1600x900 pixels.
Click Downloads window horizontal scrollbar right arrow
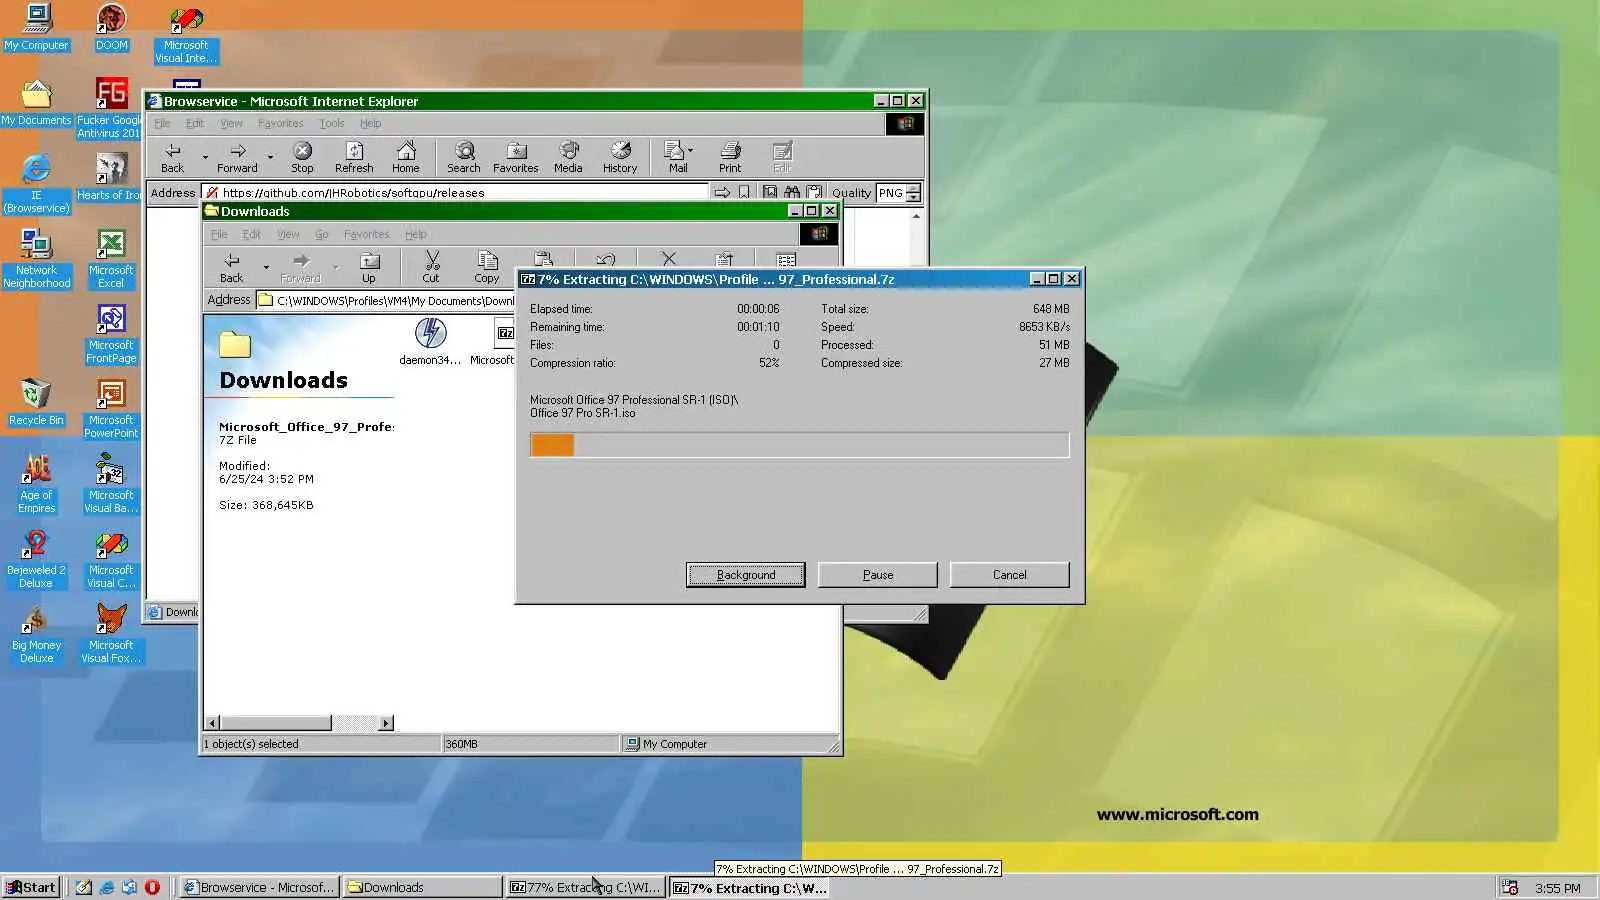[386, 723]
